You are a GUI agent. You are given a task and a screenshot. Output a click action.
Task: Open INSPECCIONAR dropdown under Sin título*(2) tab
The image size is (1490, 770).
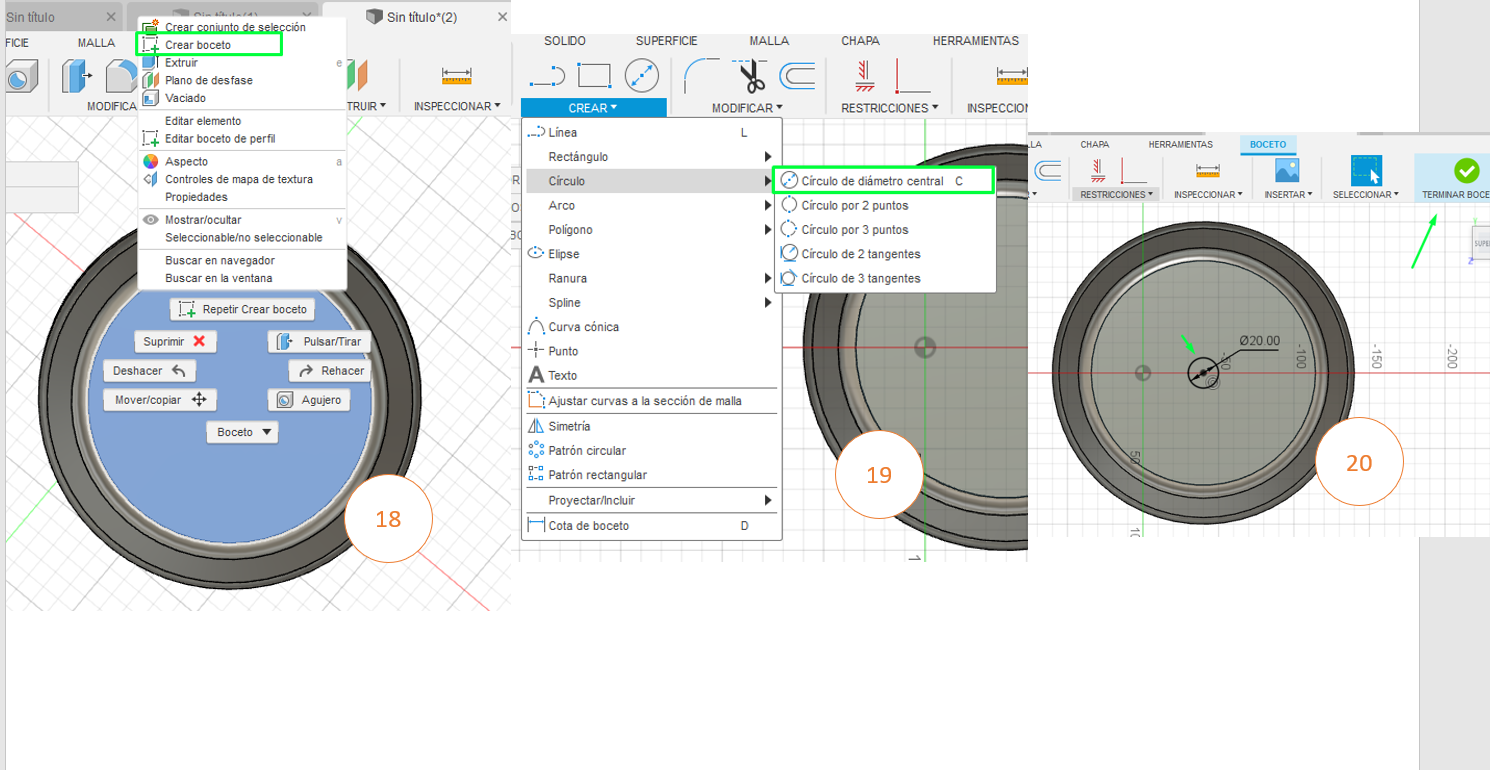click(x=457, y=106)
